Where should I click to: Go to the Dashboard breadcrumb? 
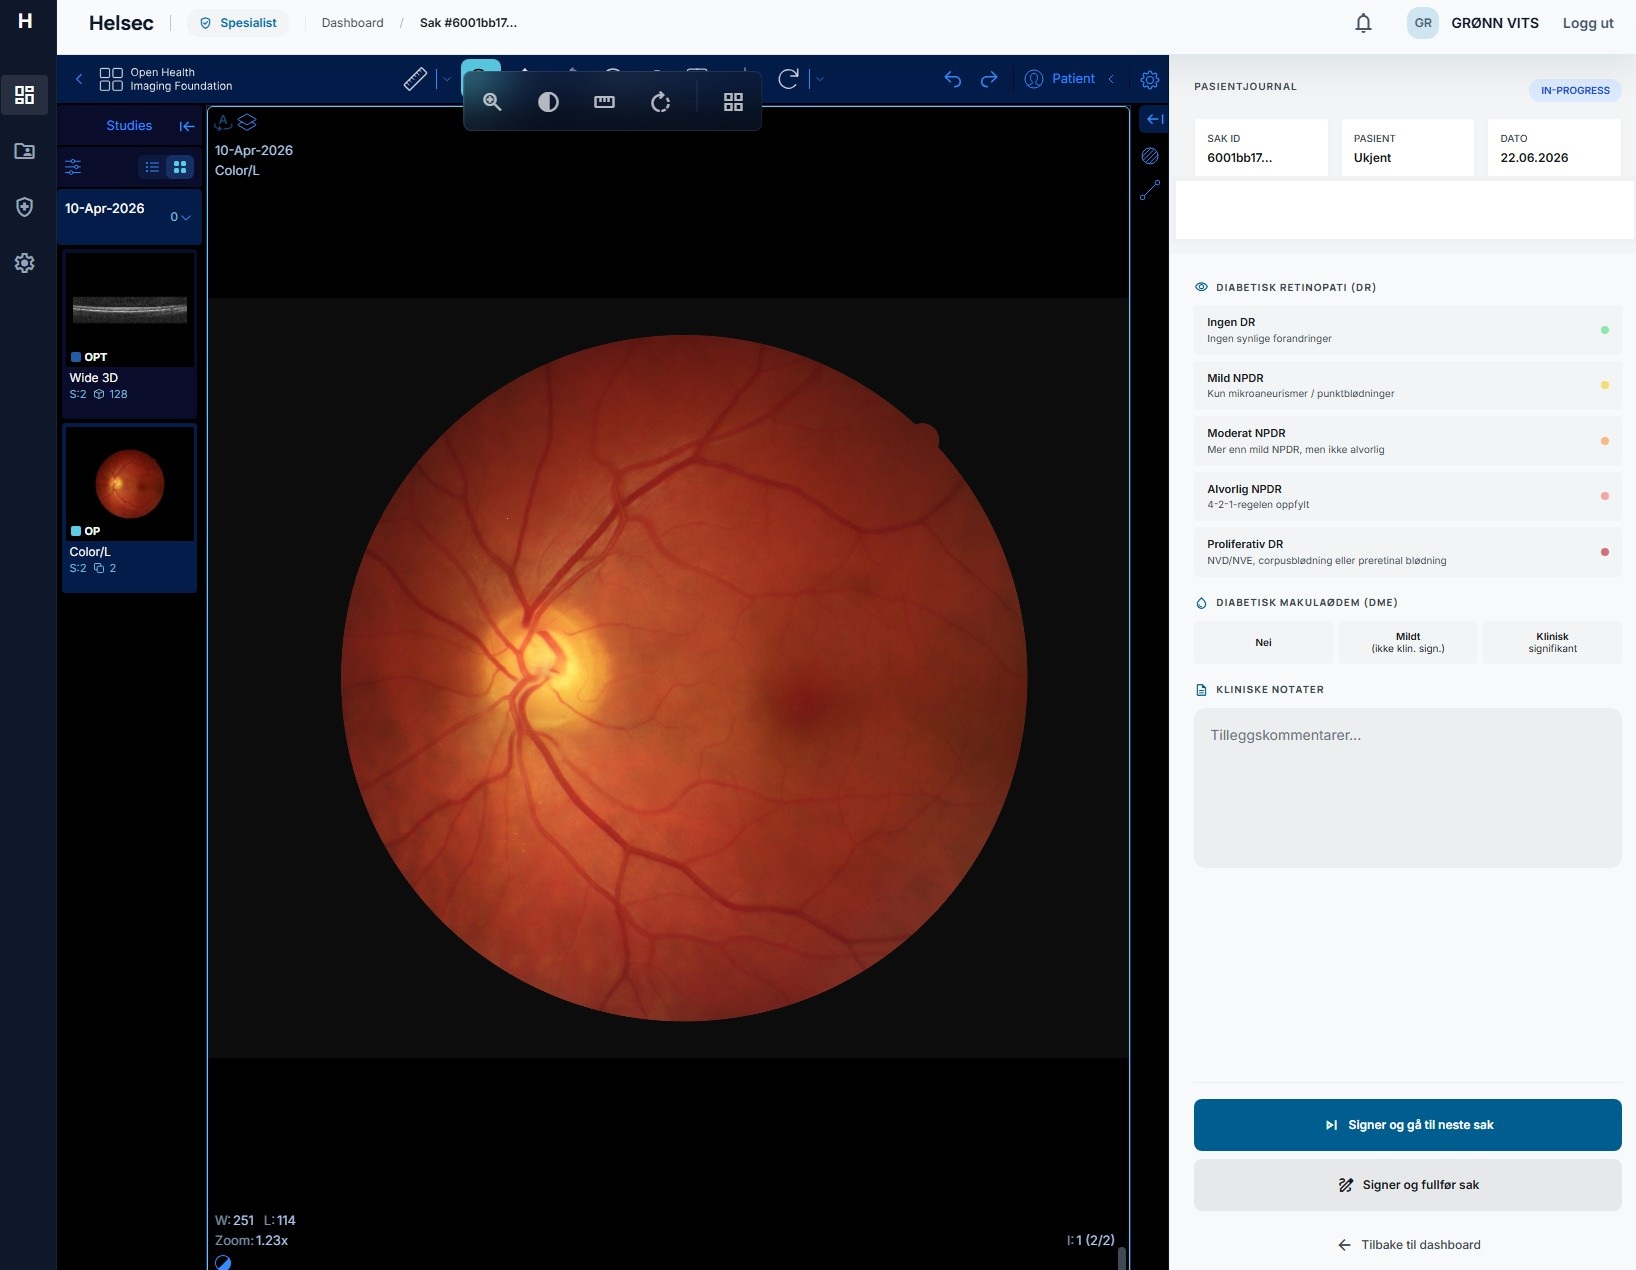tap(352, 23)
